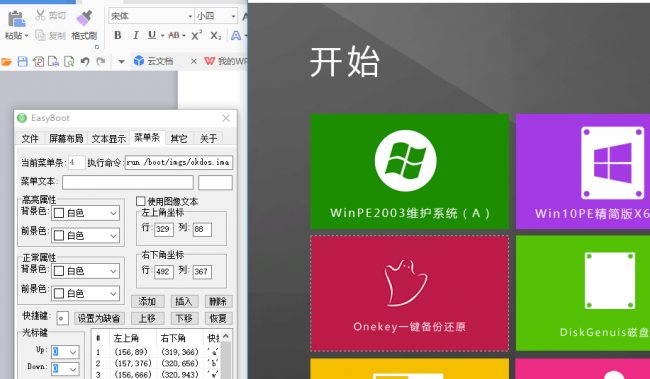This screenshot has height=379, width=650.
Task: Open the quick access toolbar customize arrow
Action: (121, 62)
